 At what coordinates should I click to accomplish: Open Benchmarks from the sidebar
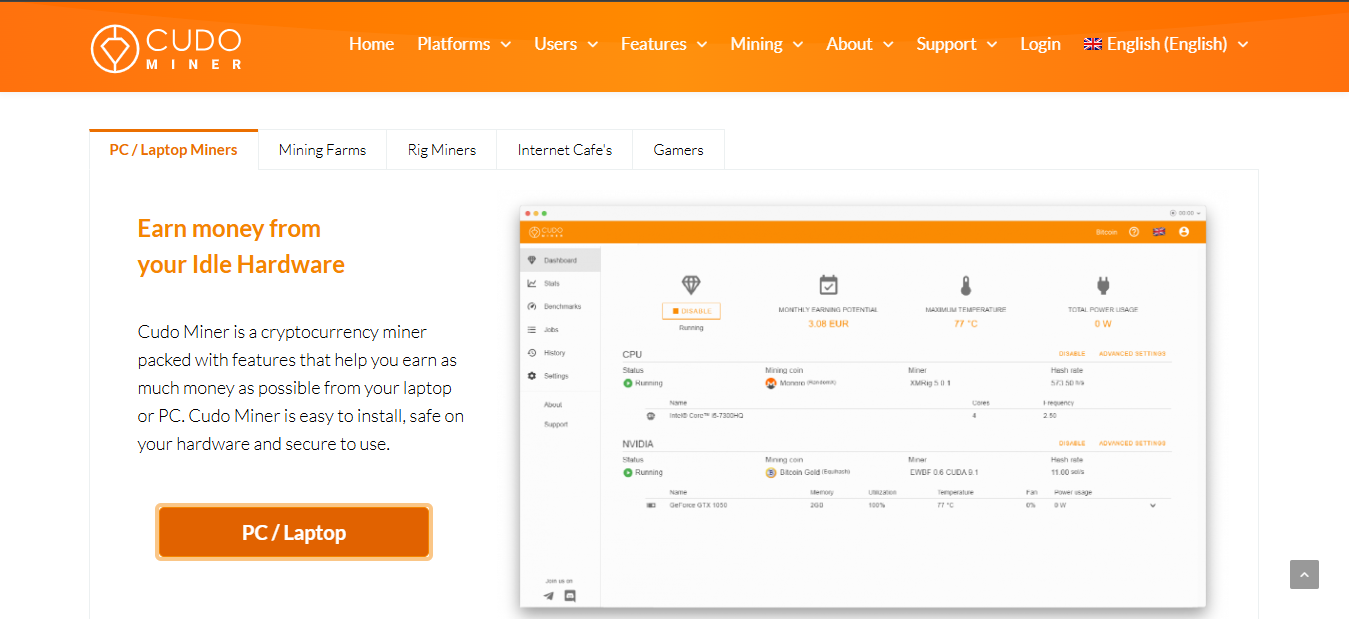point(531,306)
